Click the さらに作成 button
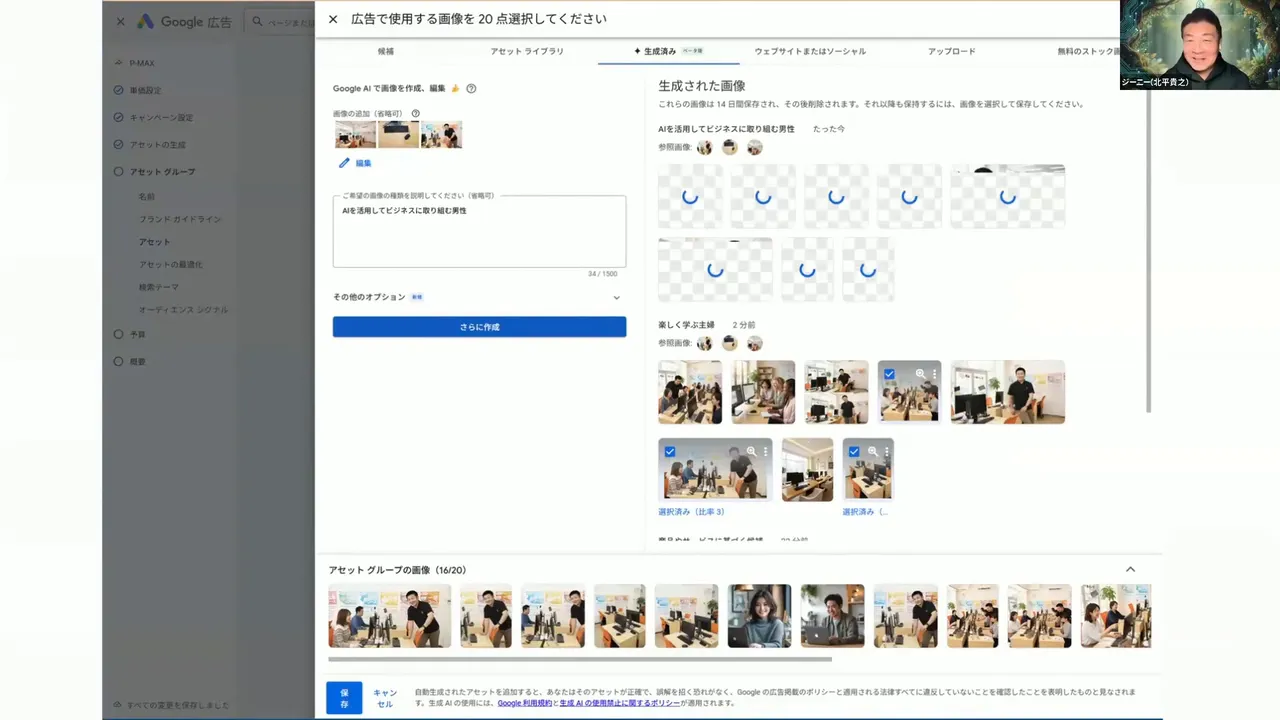Image resolution: width=1280 pixels, height=720 pixels. click(479, 327)
